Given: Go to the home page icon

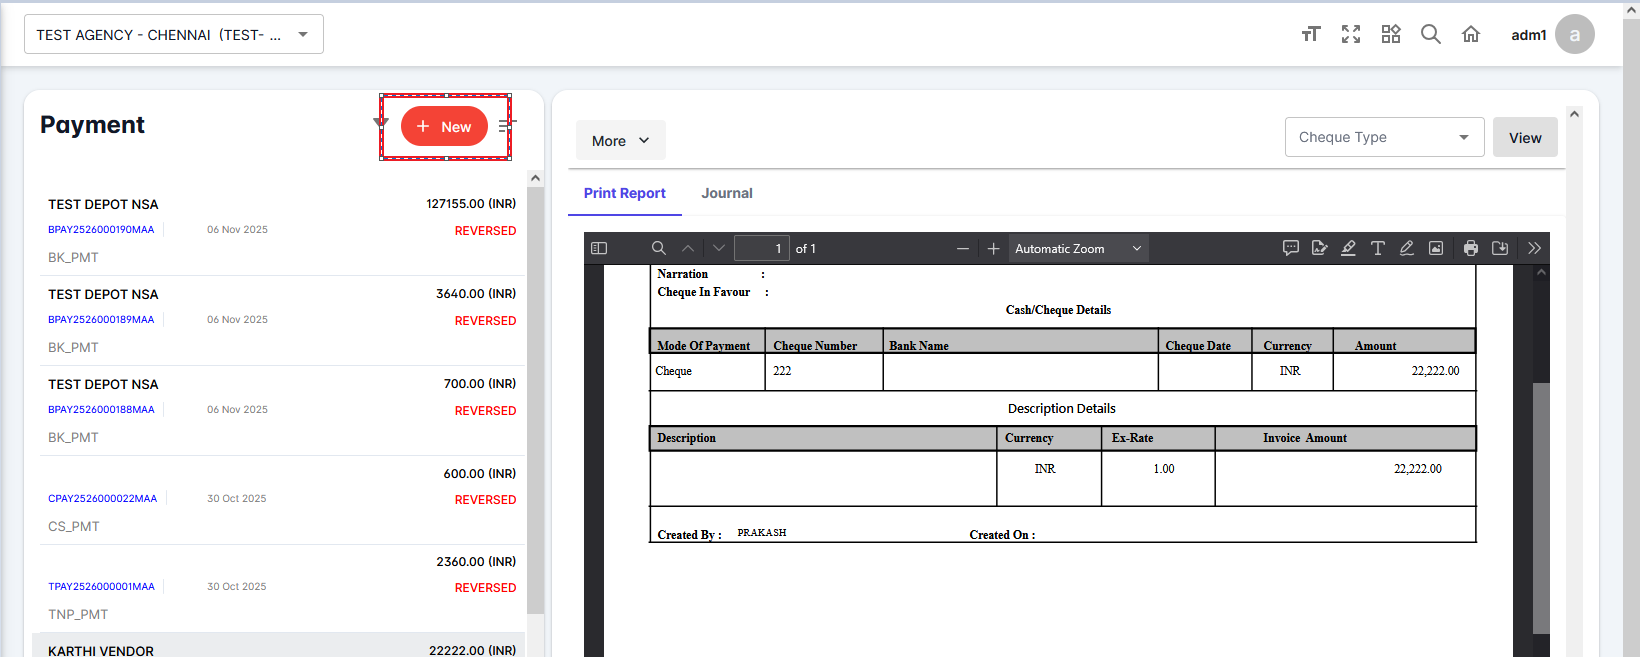Looking at the screenshot, I should [1470, 35].
